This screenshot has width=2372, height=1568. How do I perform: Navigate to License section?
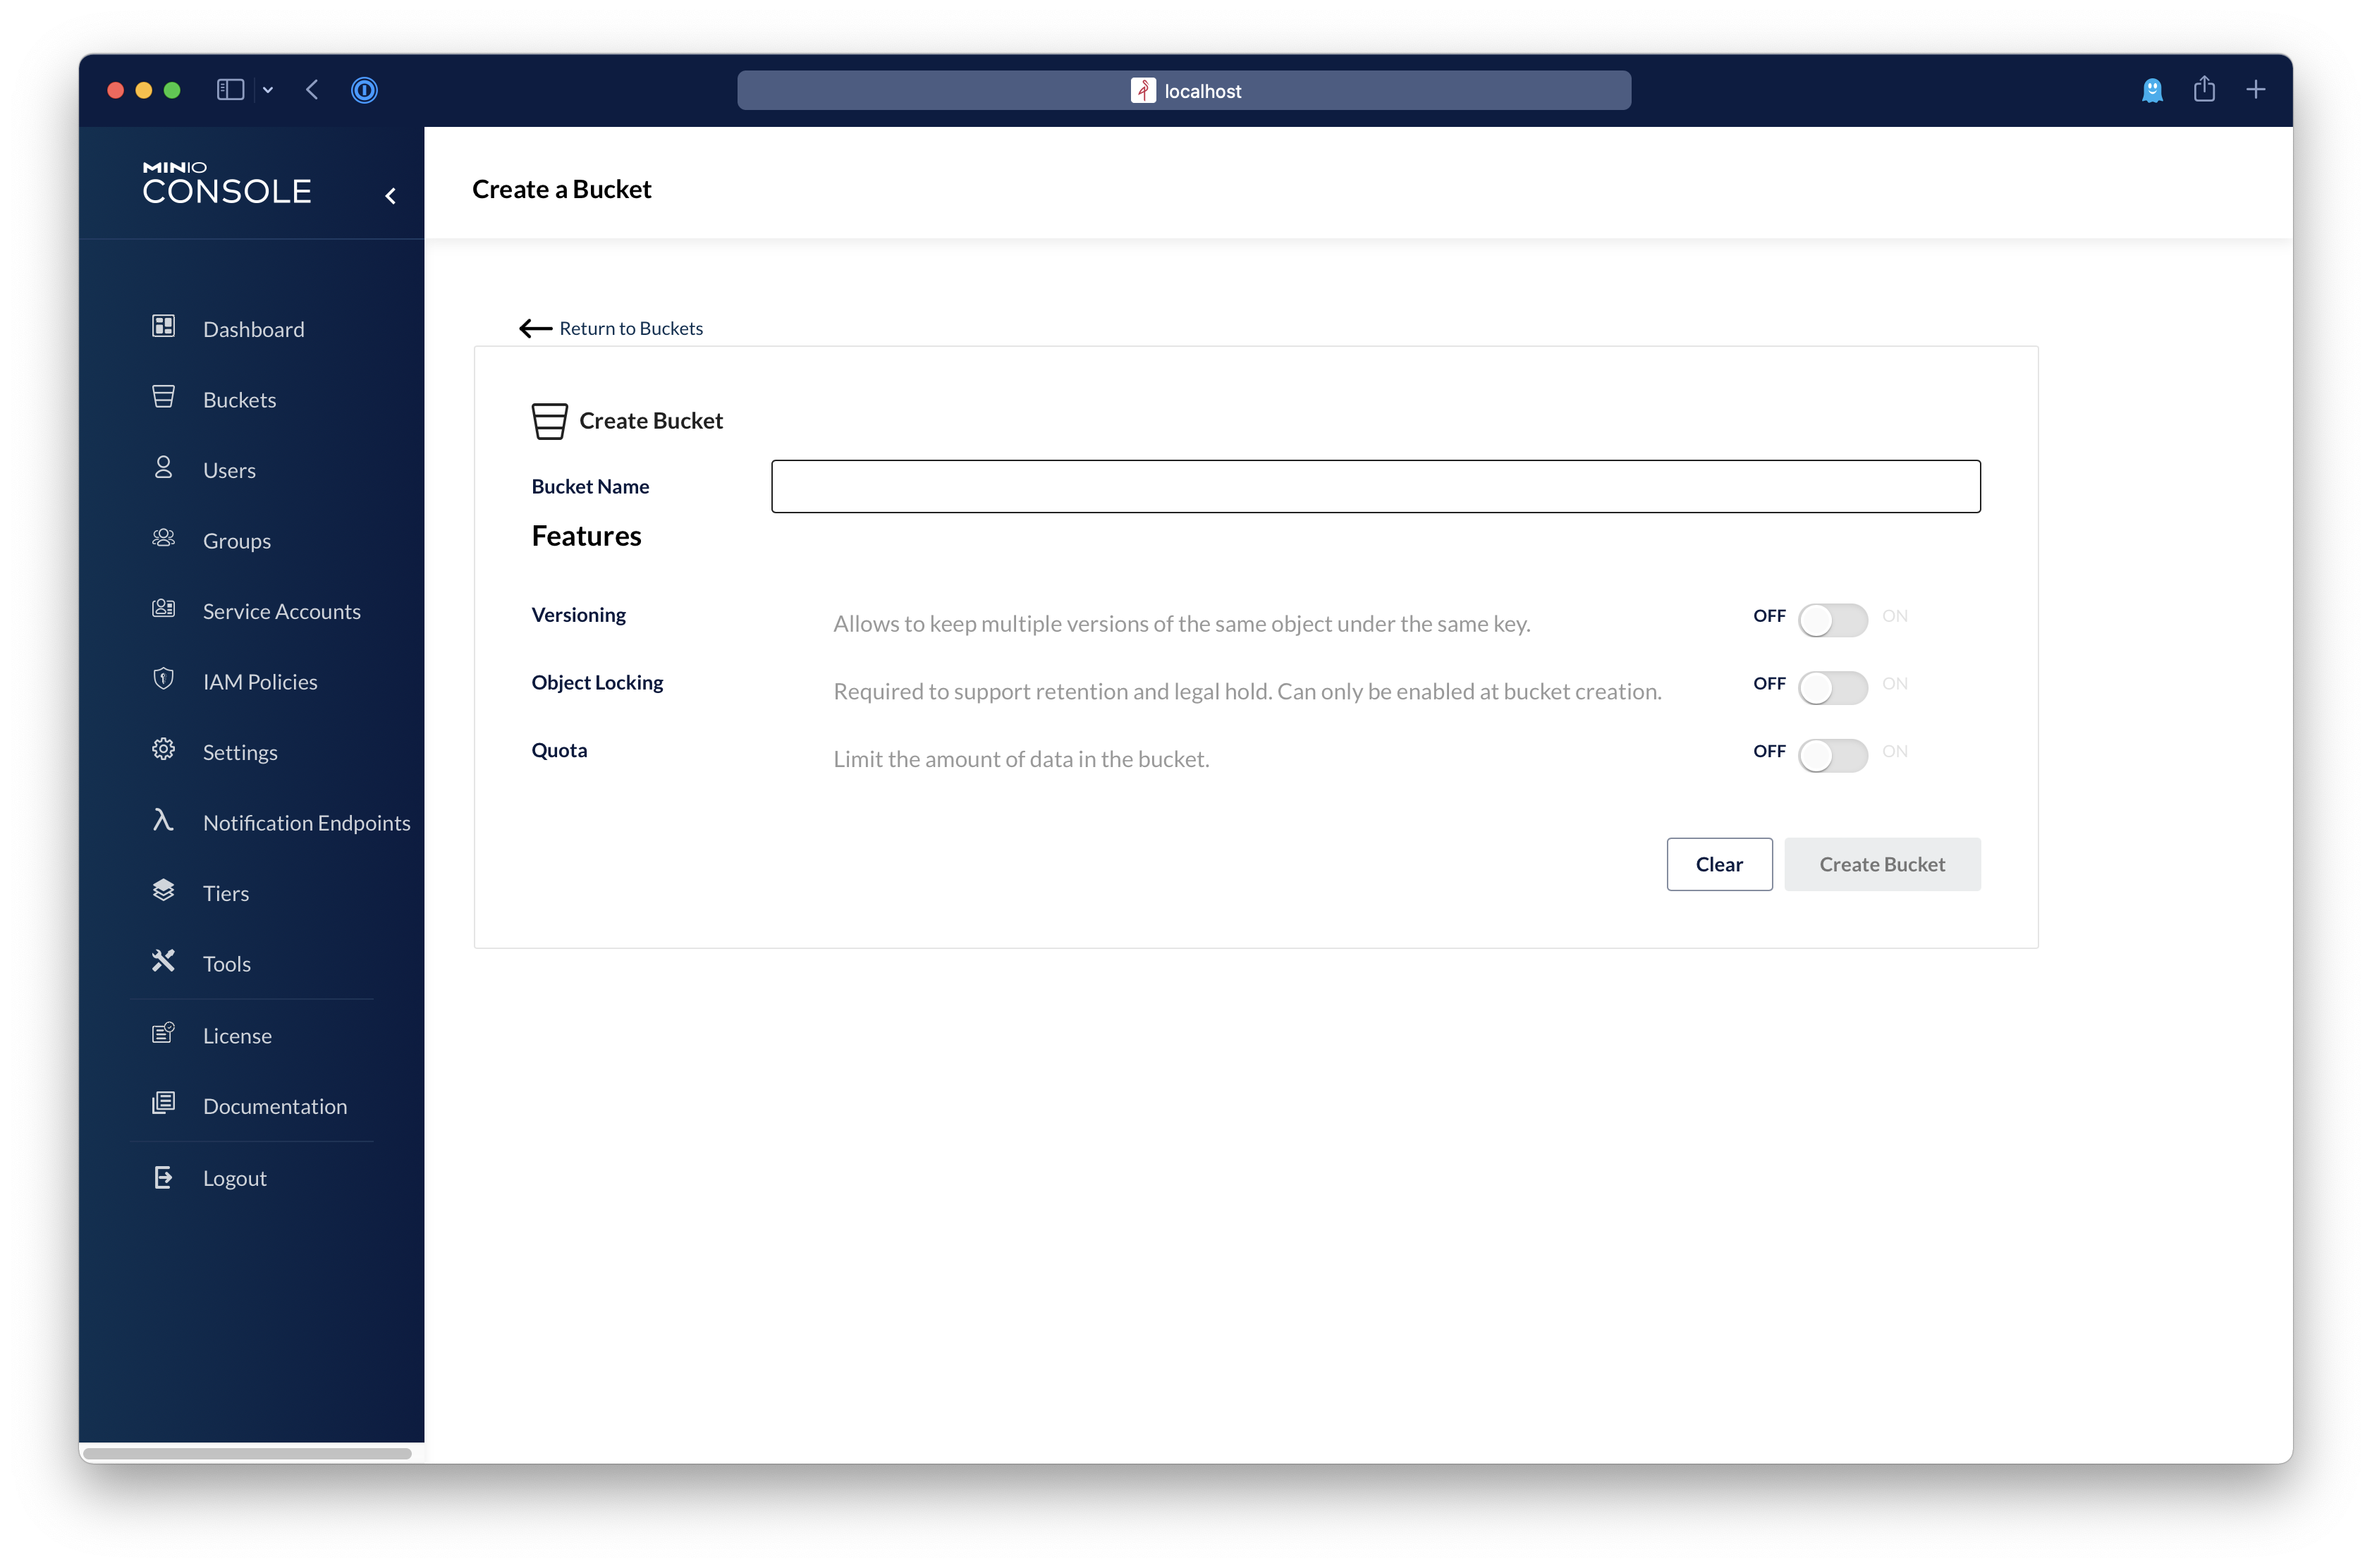pos(238,1034)
